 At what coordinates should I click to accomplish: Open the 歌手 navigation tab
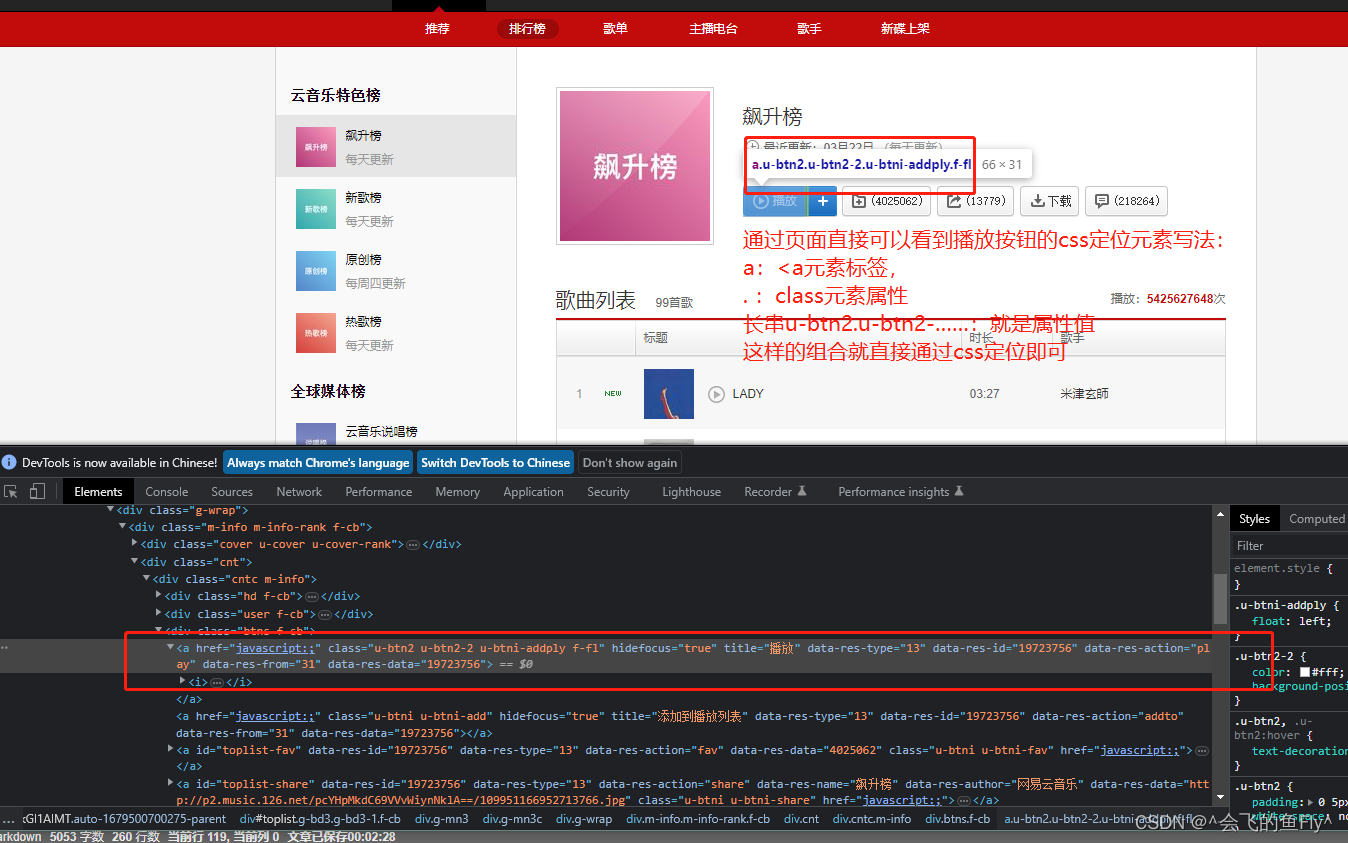tap(809, 28)
